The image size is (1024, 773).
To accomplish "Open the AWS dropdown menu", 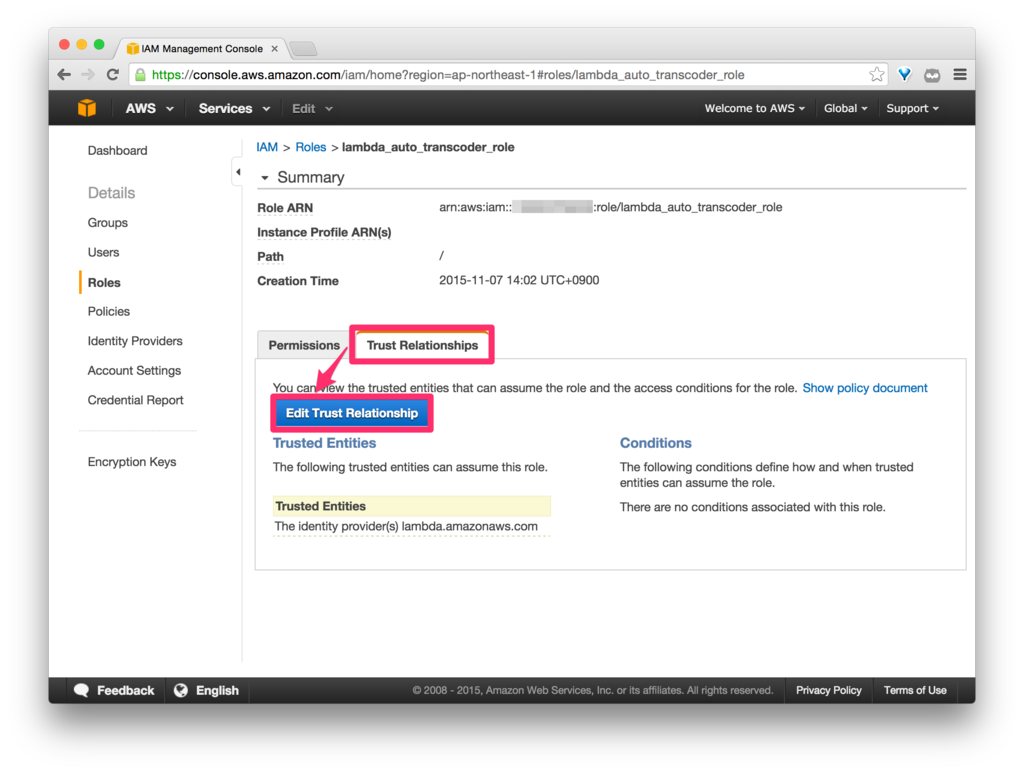I will click(150, 108).
